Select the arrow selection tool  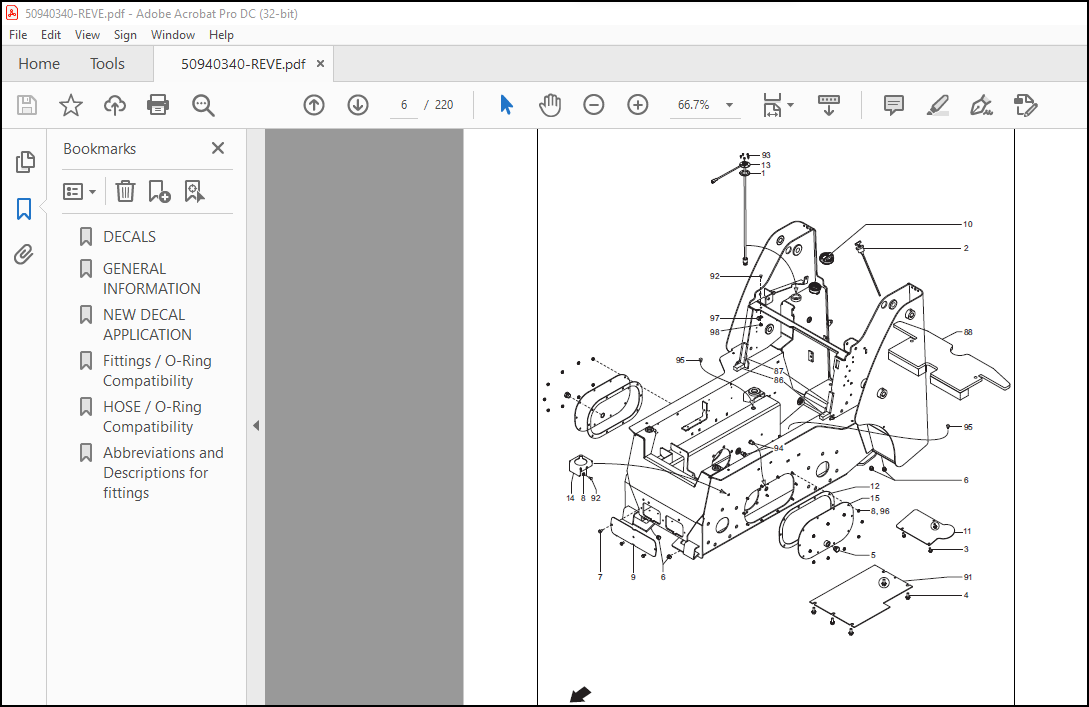[506, 105]
